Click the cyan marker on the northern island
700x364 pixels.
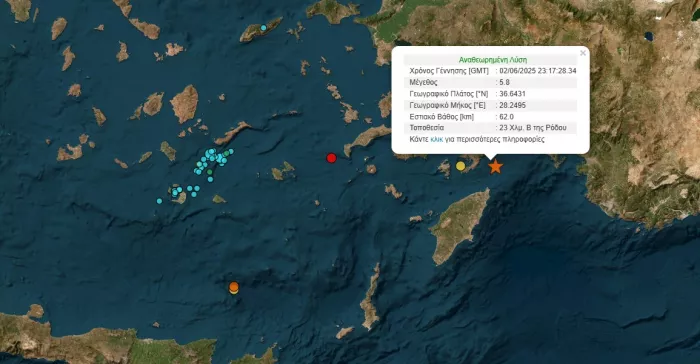(x=263, y=28)
